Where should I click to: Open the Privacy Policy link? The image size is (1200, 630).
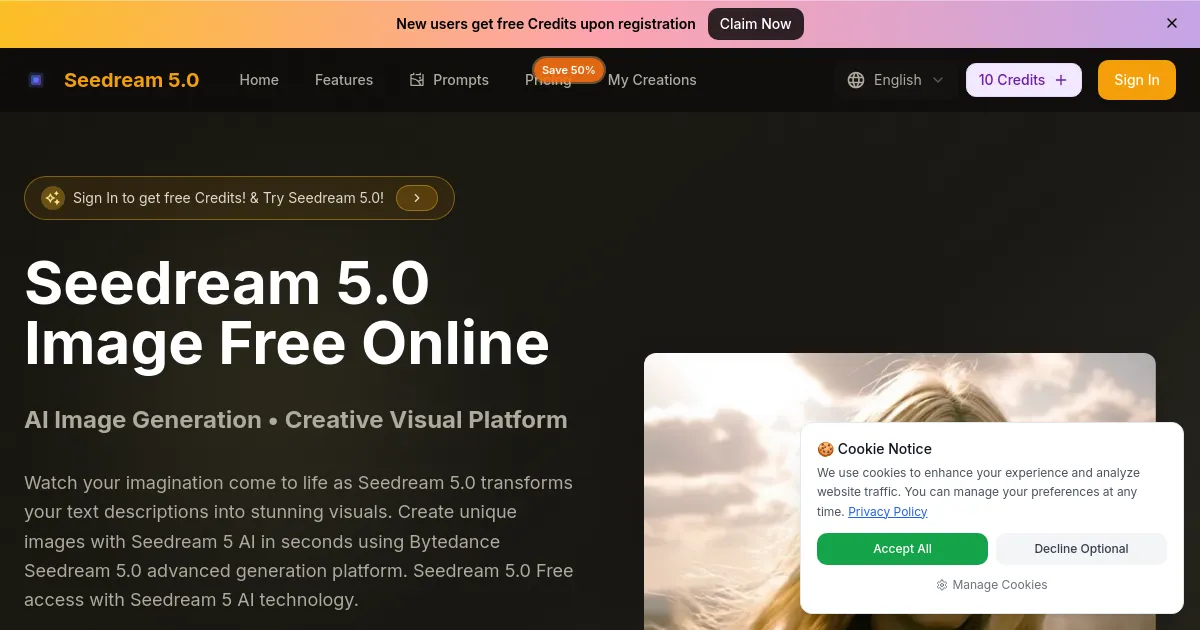coord(887,511)
